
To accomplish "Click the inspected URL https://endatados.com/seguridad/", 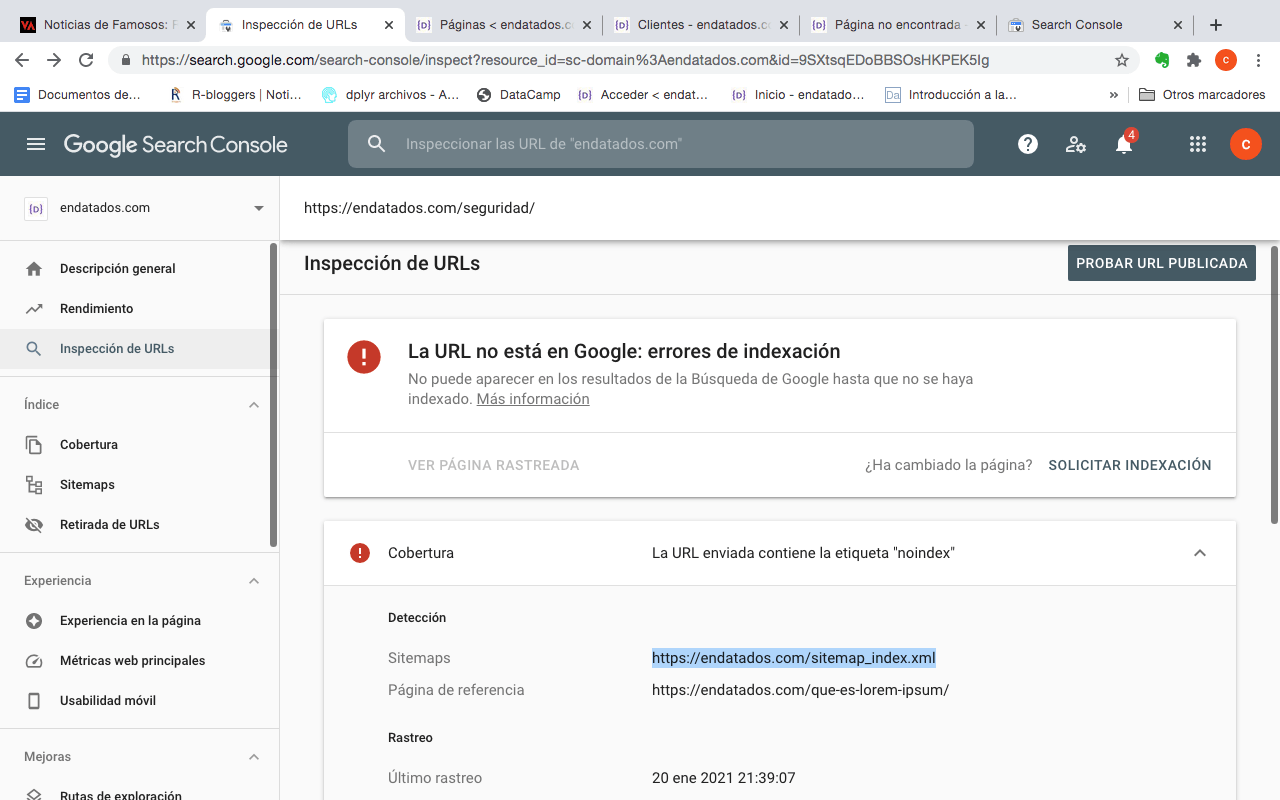I will (419, 208).
